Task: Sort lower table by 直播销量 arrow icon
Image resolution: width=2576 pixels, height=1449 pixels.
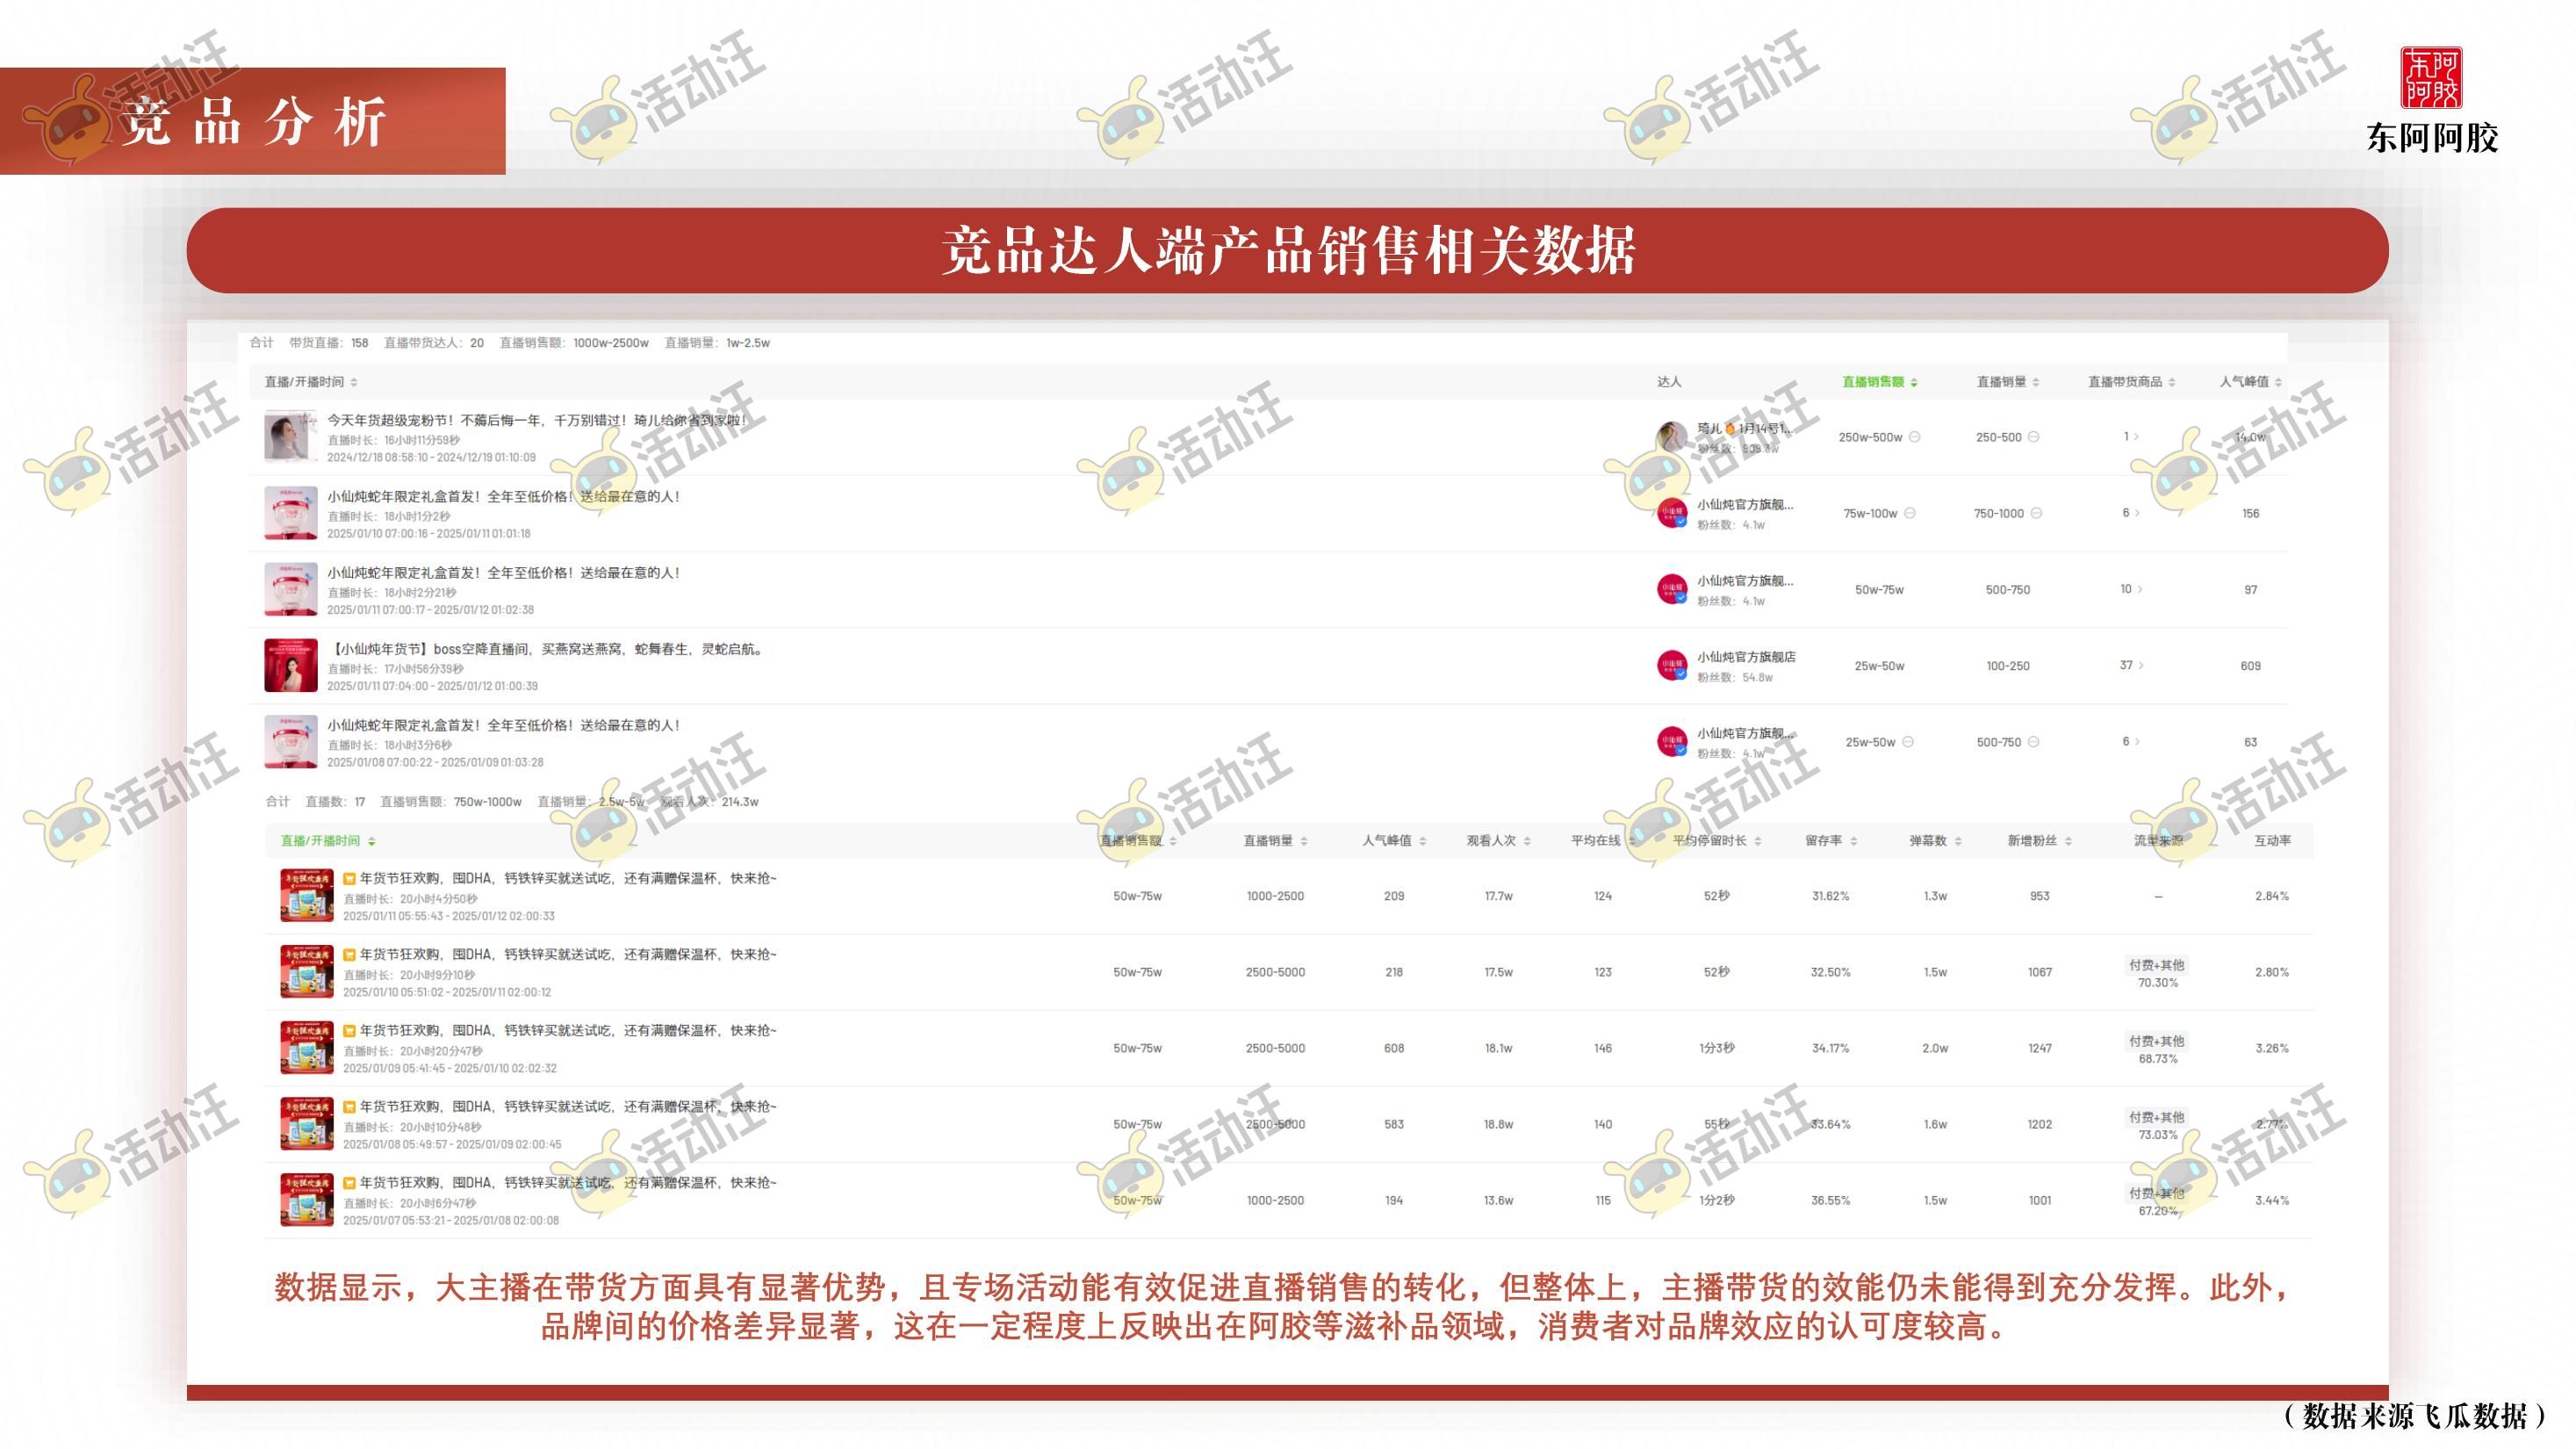Action: pyautogui.click(x=1304, y=841)
